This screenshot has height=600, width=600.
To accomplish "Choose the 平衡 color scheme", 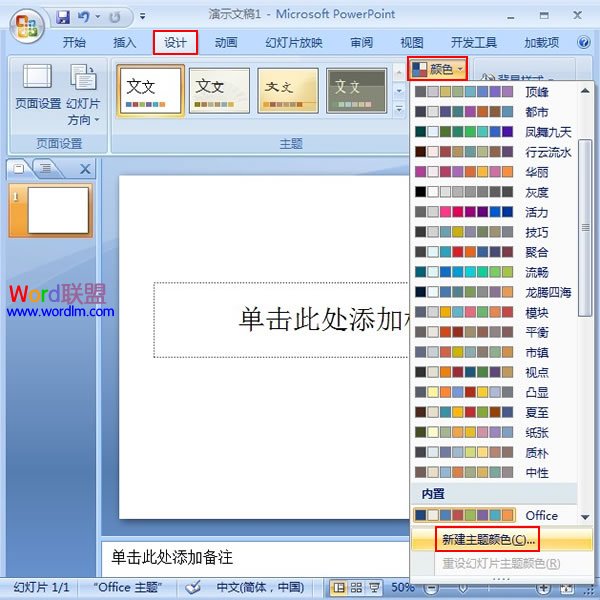I will pos(494,332).
